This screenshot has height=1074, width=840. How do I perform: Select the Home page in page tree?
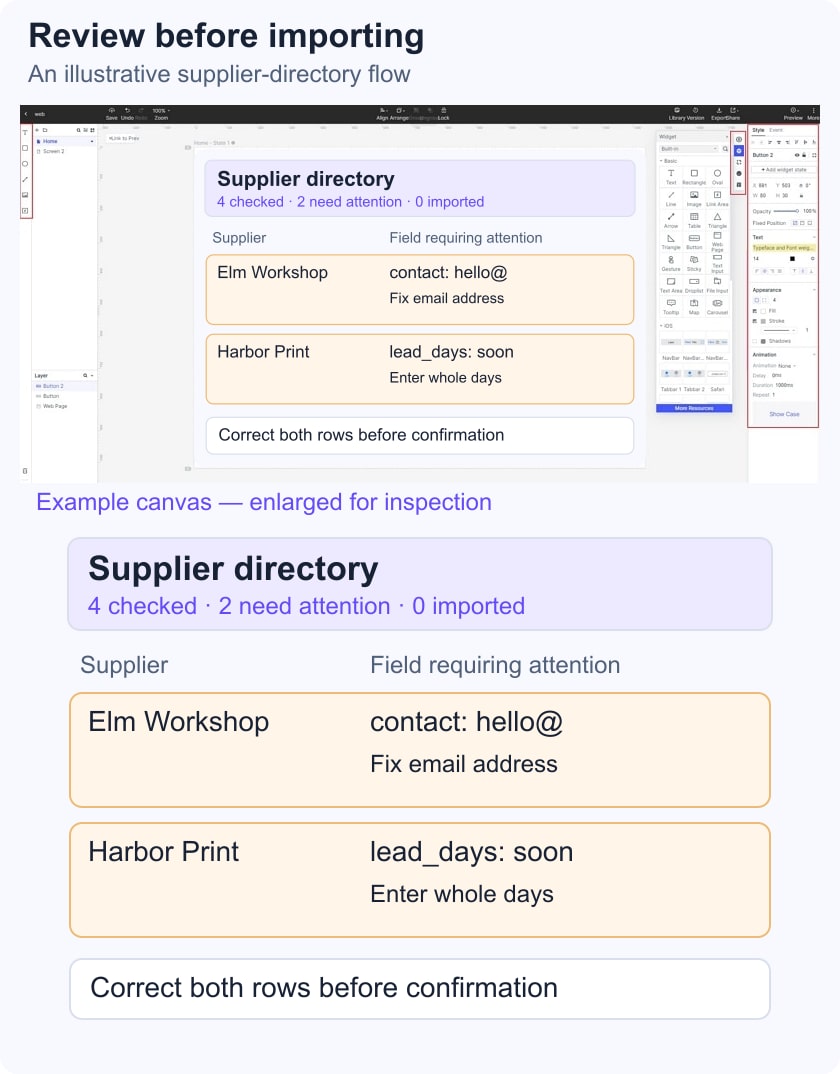pos(64,141)
